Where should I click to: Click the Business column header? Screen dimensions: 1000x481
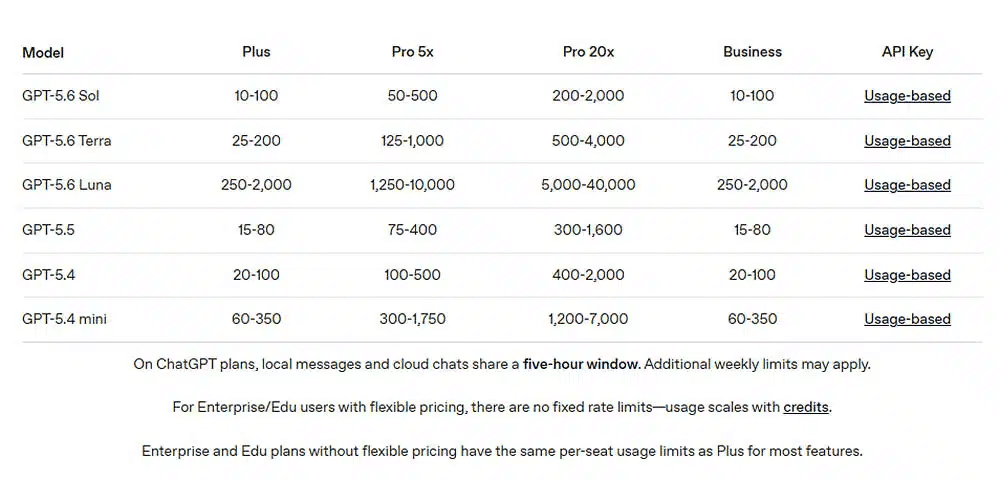(x=752, y=52)
